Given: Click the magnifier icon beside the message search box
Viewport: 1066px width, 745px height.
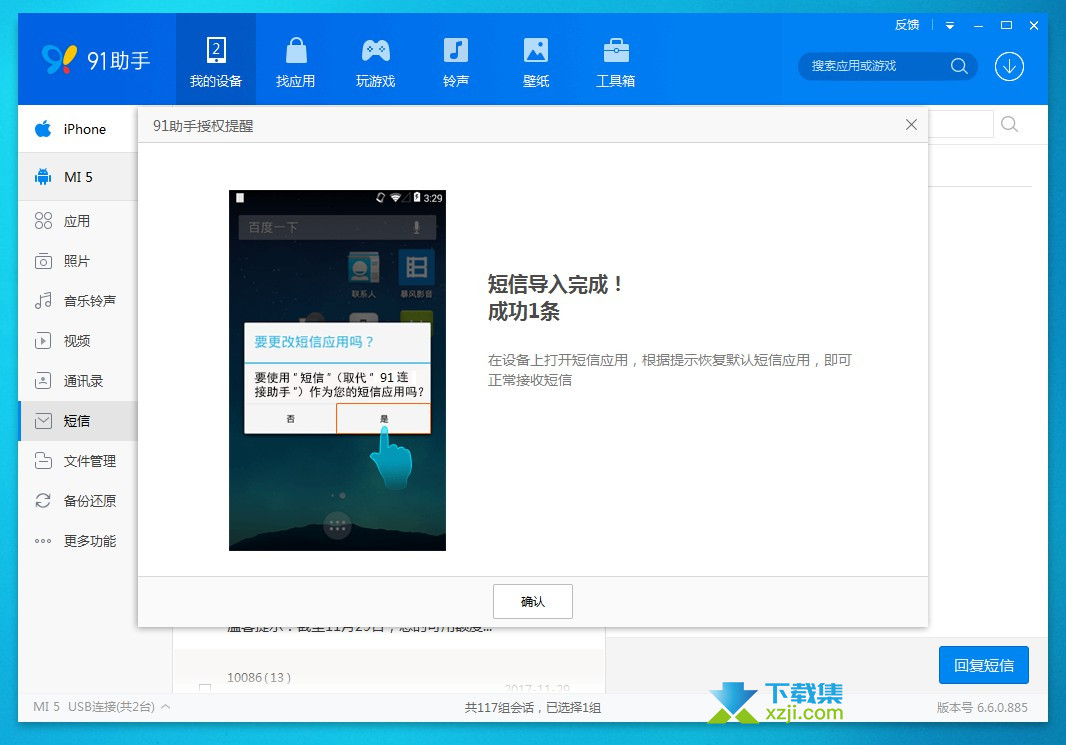Looking at the screenshot, I should [1010, 124].
